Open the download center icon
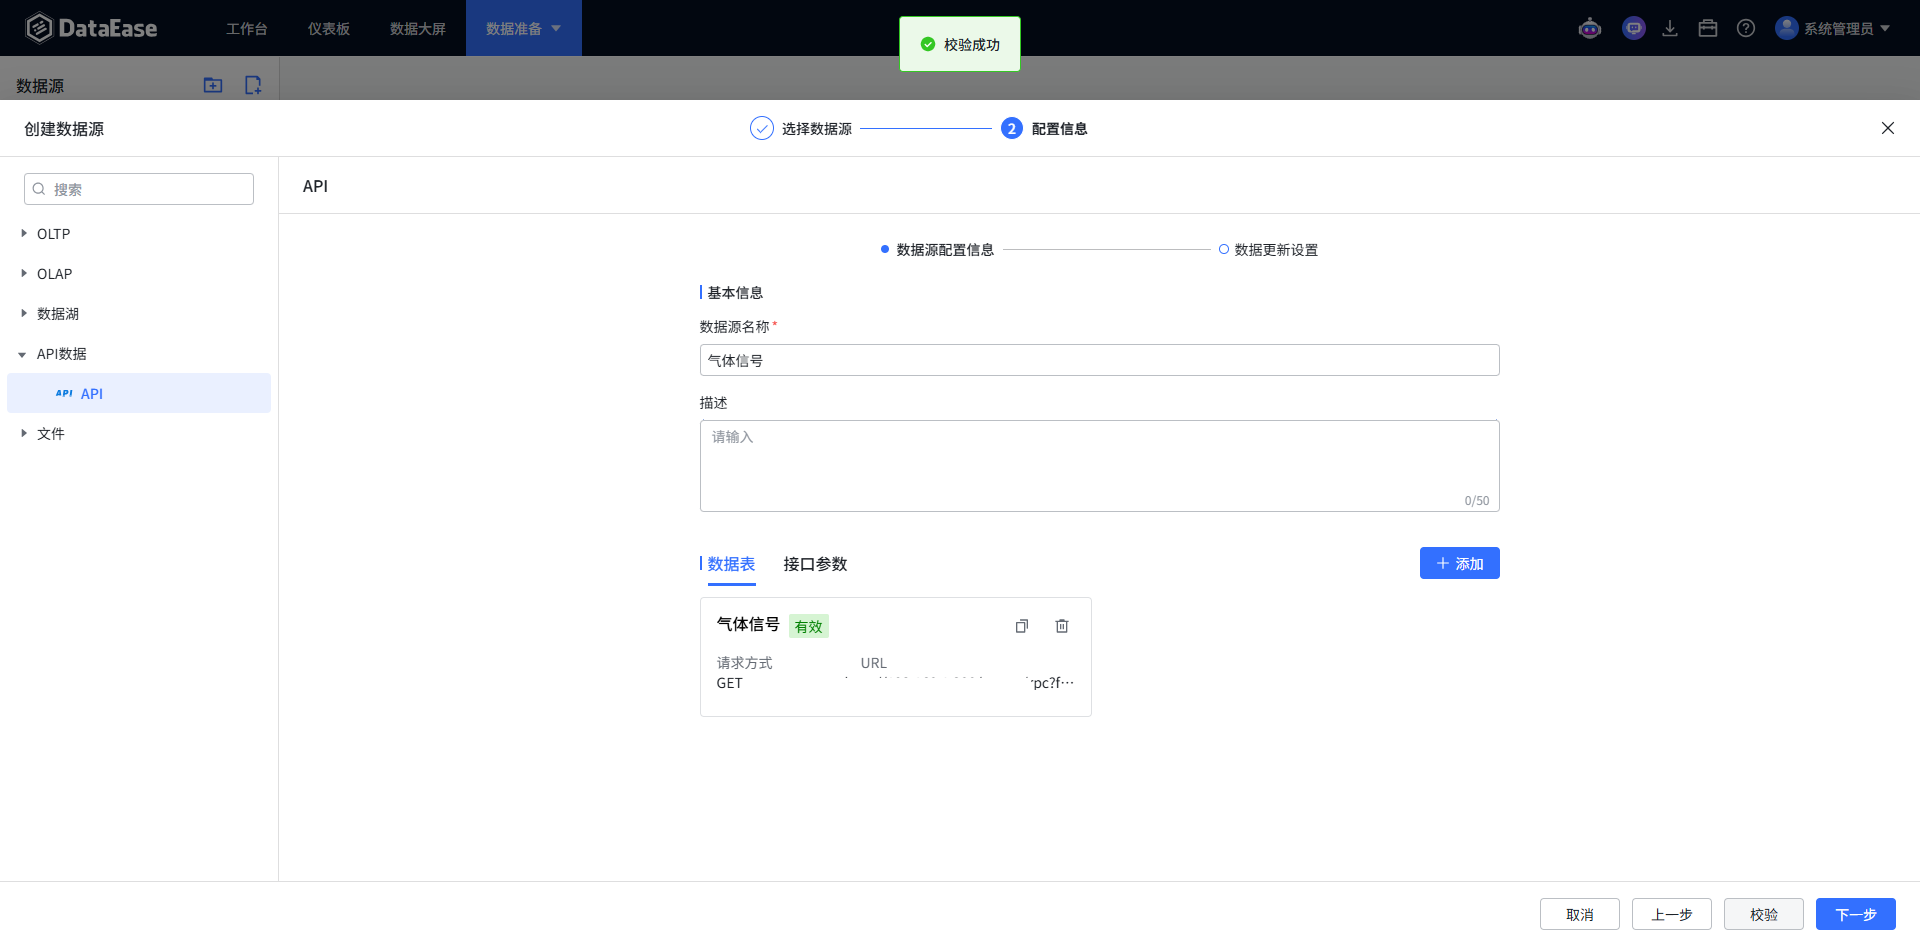Image resolution: width=1920 pixels, height=945 pixels. pyautogui.click(x=1670, y=28)
